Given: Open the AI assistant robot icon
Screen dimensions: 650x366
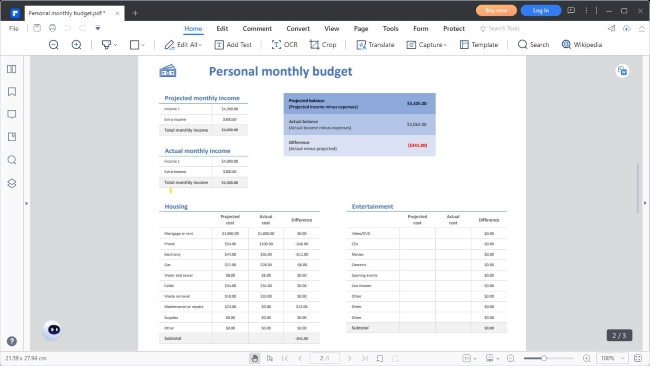Looking at the screenshot, I should click(54, 330).
